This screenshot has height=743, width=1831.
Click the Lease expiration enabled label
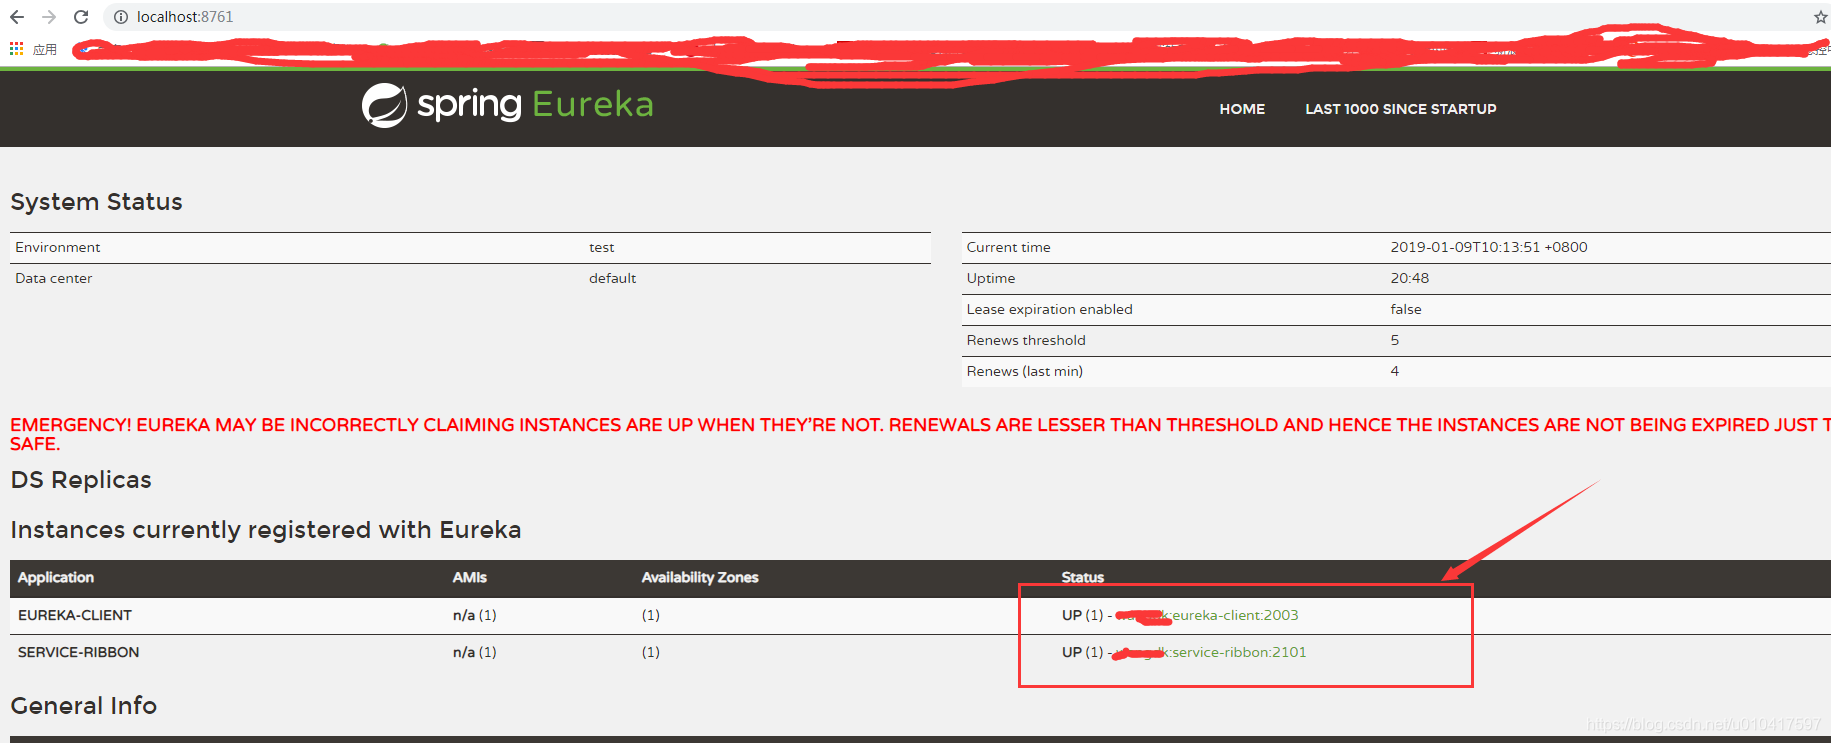click(1050, 309)
